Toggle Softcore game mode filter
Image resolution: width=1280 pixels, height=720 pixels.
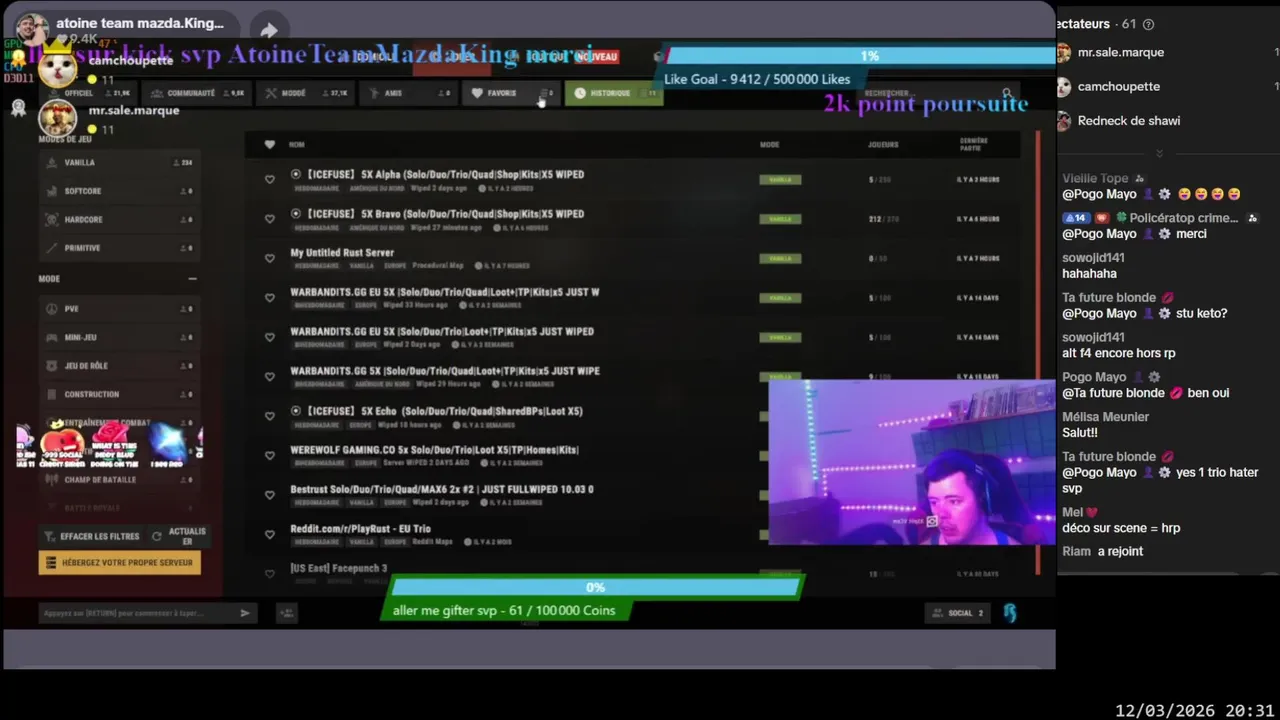119,191
